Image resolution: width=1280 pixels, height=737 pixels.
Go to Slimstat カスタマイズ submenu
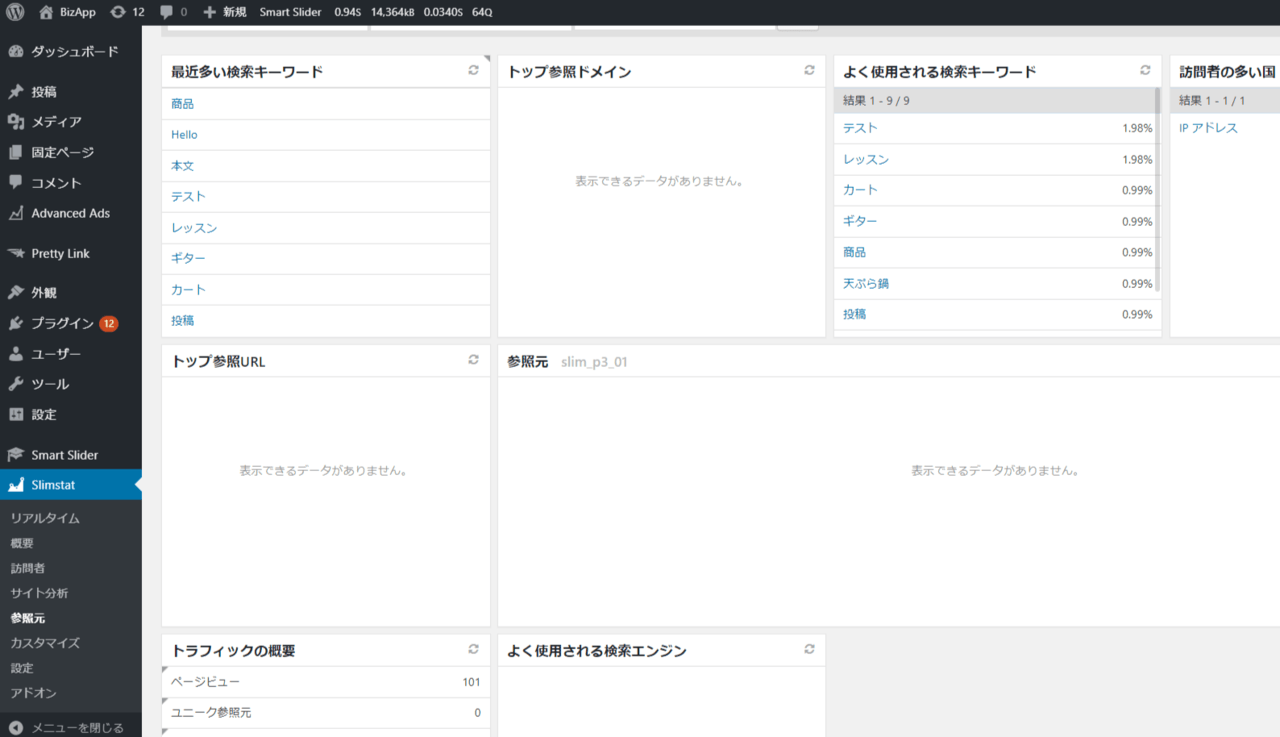coord(45,643)
